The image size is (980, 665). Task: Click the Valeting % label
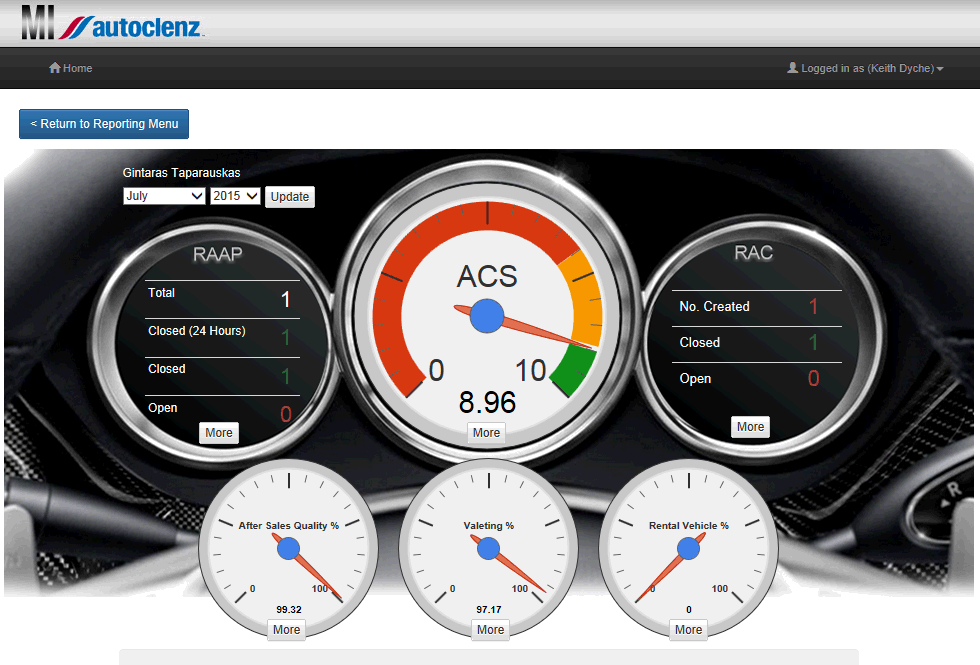(489, 526)
